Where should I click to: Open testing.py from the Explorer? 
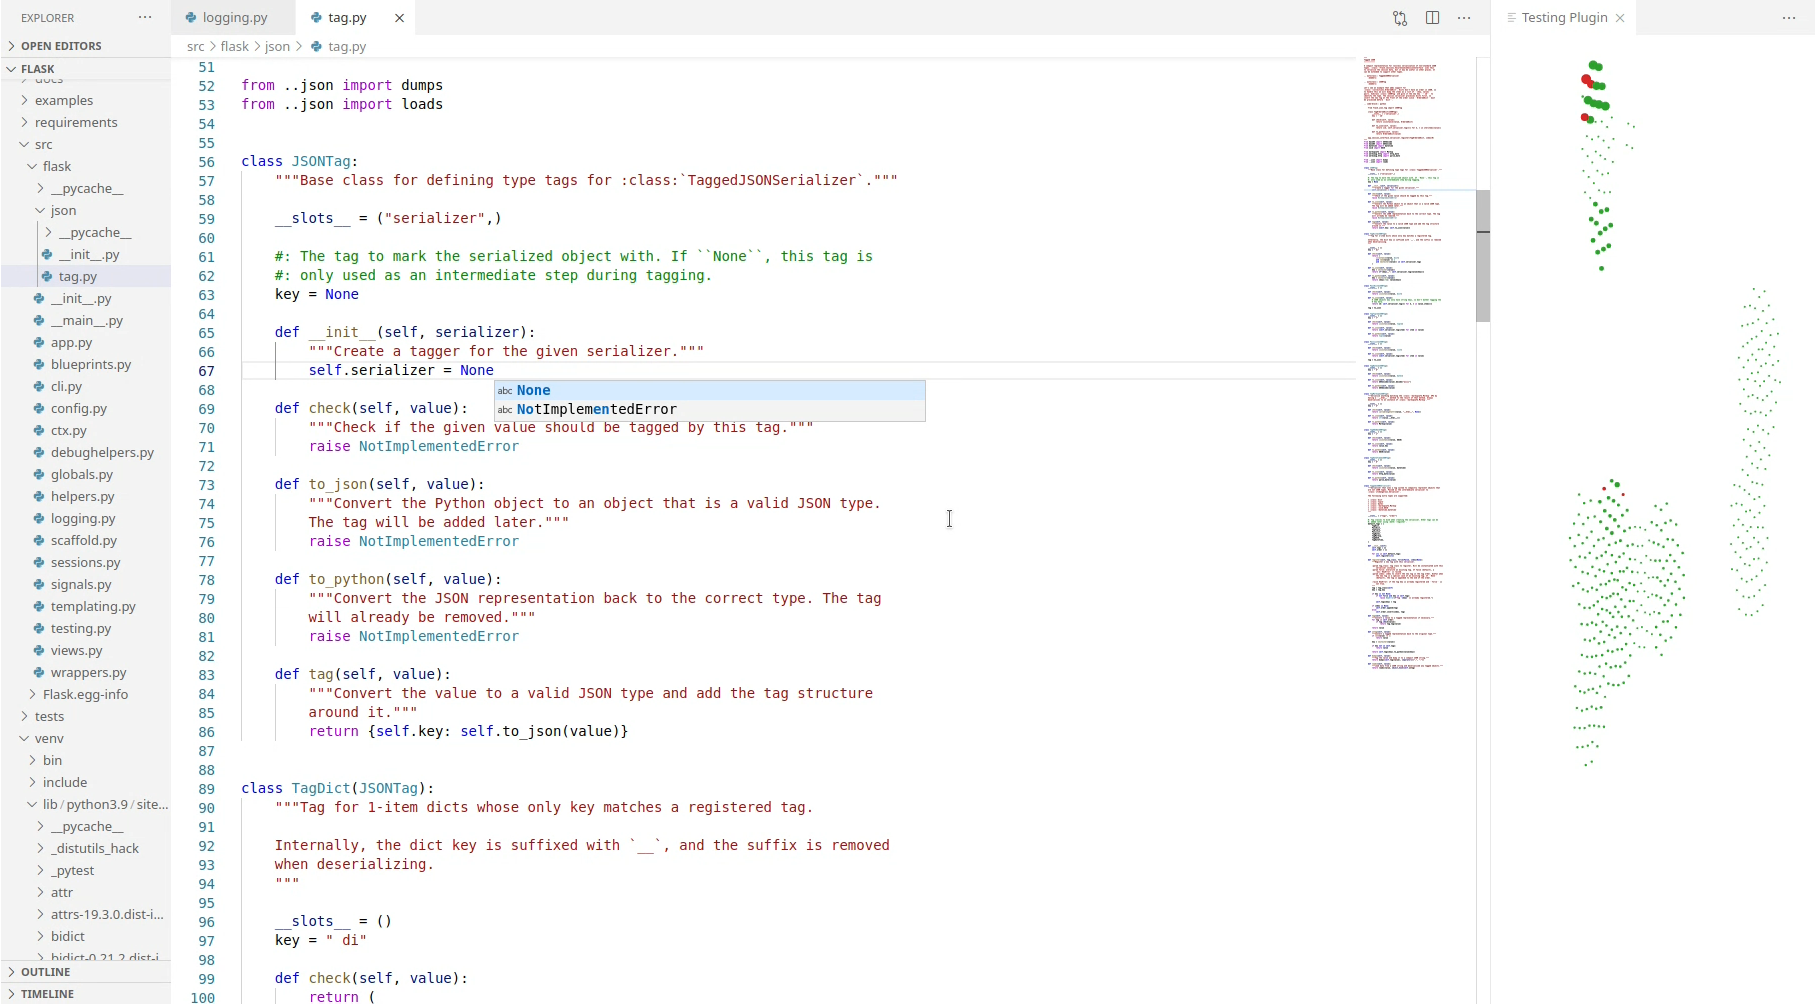click(83, 628)
